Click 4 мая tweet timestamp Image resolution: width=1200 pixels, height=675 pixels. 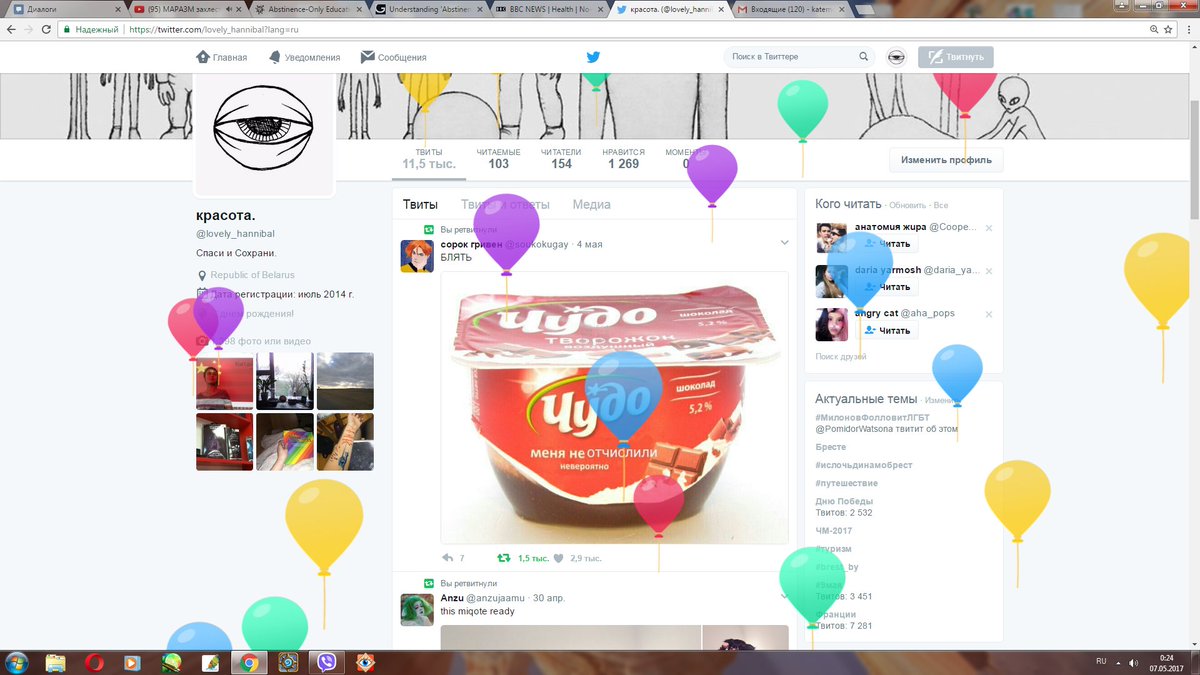[x=589, y=244]
